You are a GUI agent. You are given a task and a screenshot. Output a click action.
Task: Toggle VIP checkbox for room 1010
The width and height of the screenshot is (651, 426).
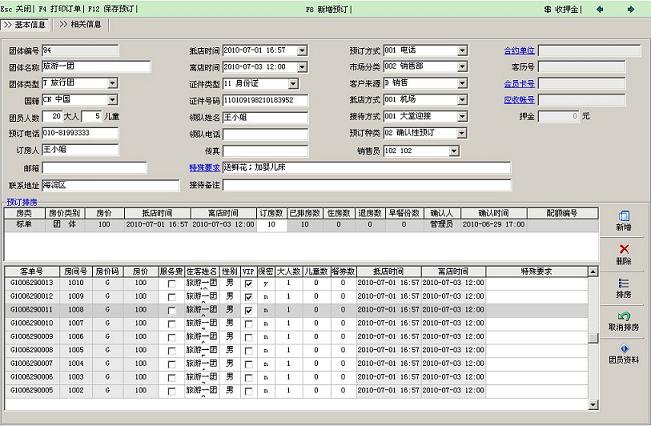(248, 284)
